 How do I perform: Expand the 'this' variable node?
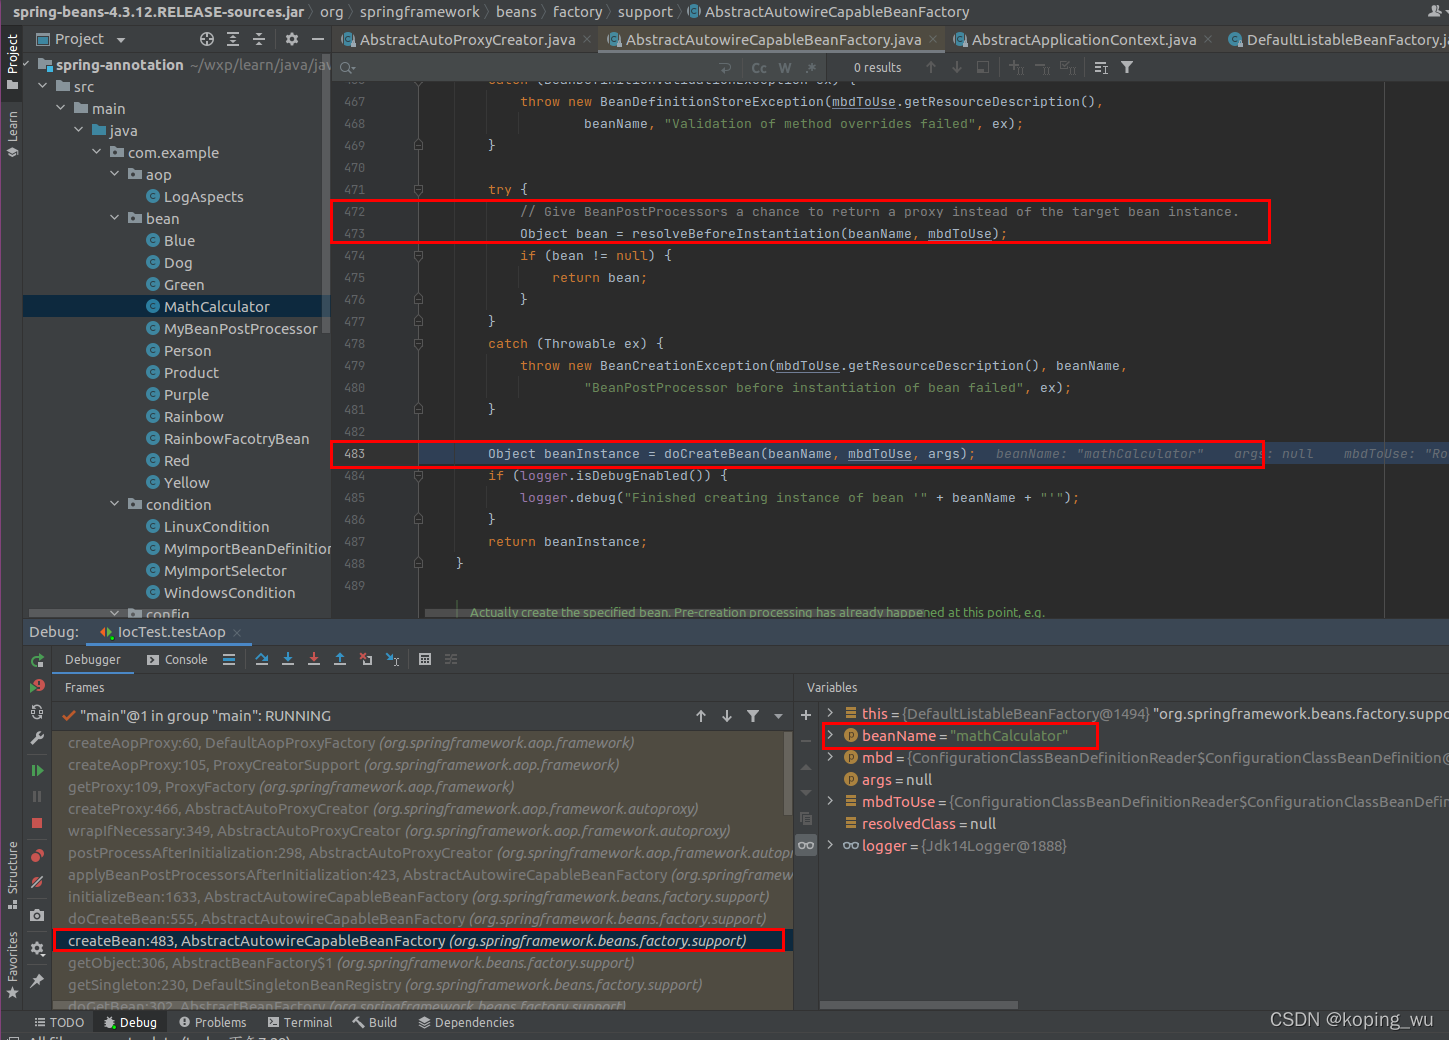coord(830,713)
